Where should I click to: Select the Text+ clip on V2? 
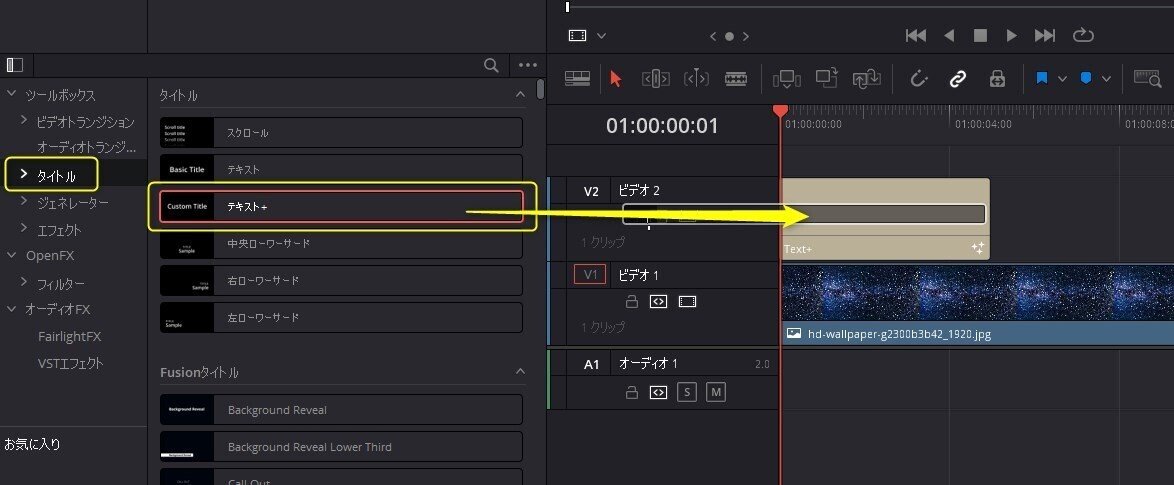pos(885,219)
